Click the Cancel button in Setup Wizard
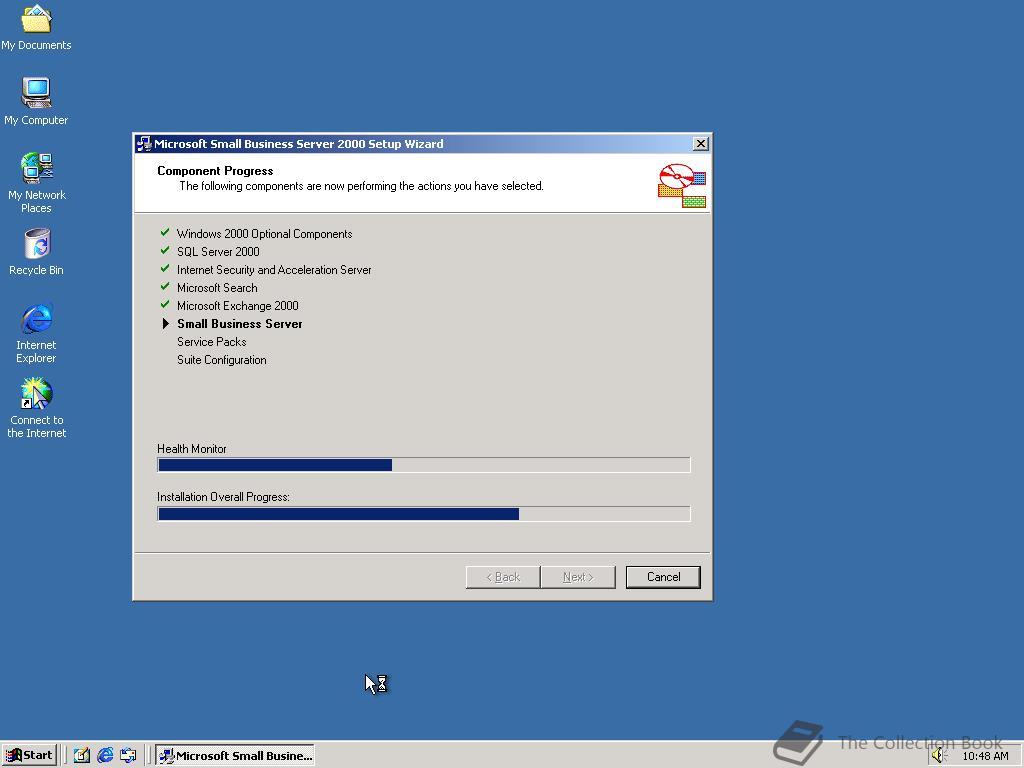Viewport: 1024px width, 768px height. (663, 577)
